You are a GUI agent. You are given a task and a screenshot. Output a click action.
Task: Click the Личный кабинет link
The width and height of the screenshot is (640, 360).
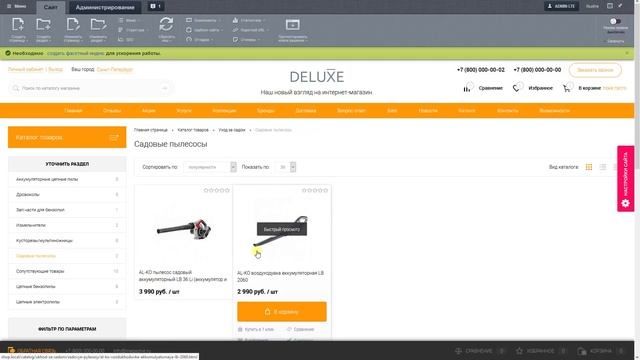(25, 69)
